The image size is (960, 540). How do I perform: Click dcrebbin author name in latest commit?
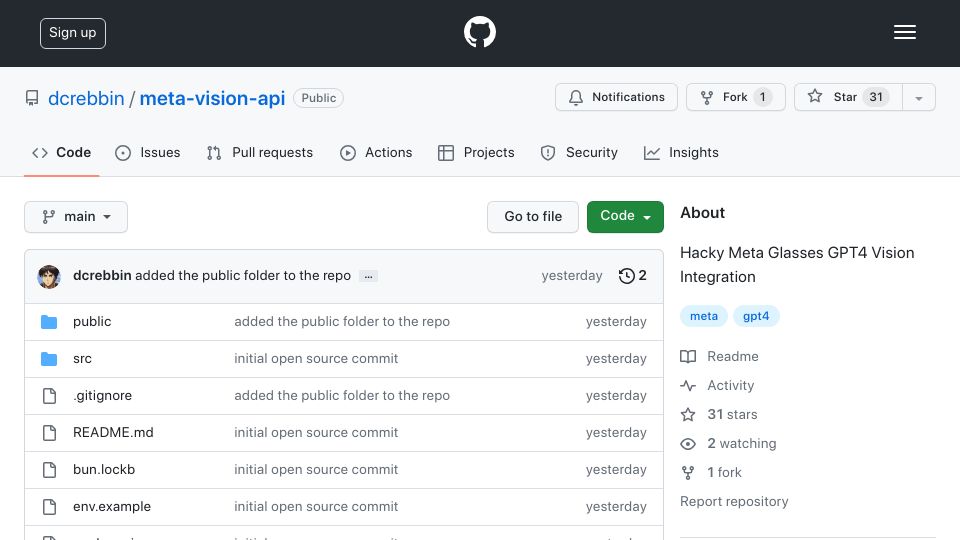[102, 276]
